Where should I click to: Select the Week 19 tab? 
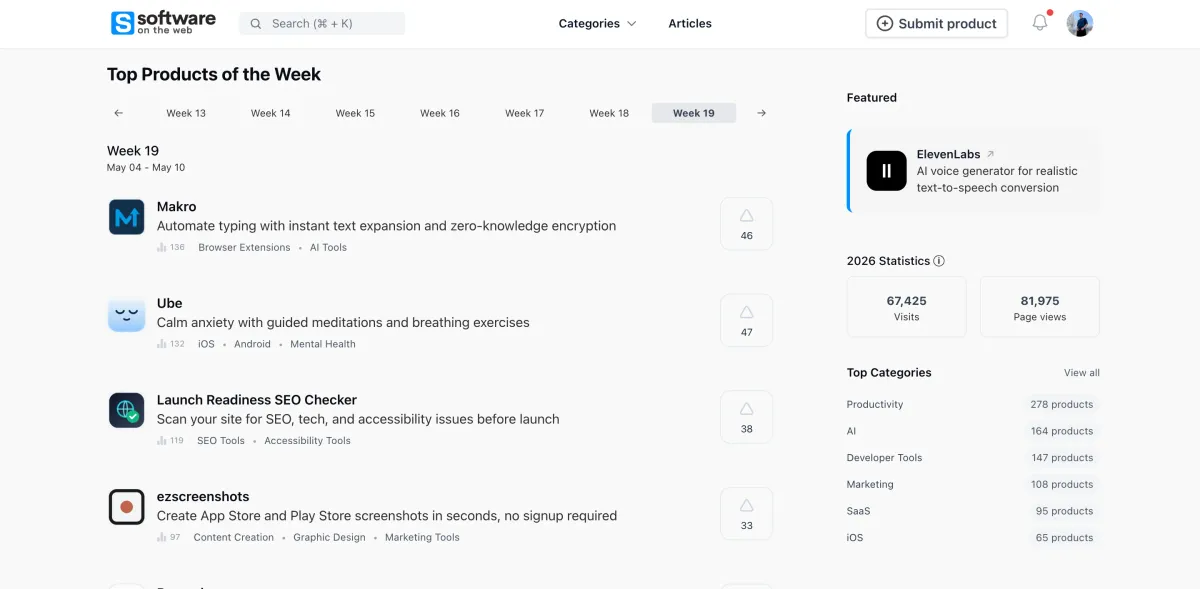694,113
